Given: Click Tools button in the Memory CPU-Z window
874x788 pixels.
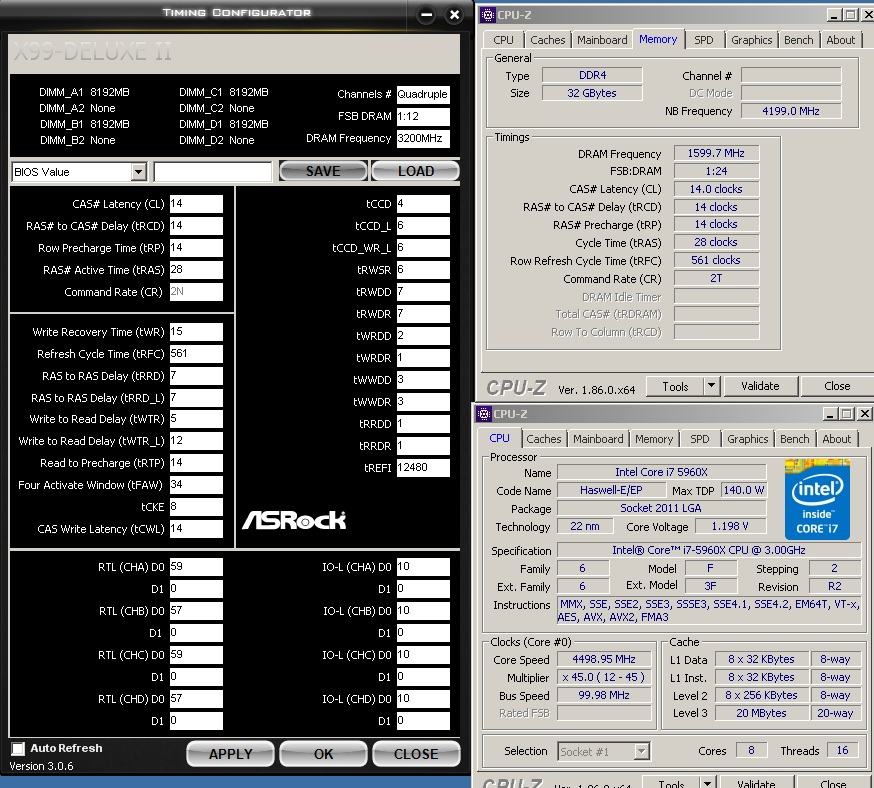Looking at the screenshot, I should [x=675, y=386].
